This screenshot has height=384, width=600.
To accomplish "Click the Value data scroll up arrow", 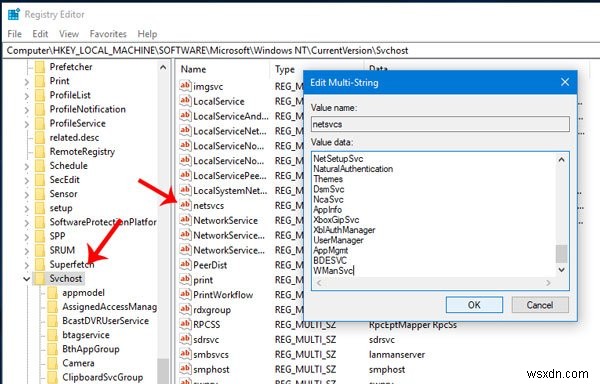I will (x=561, y=159).
